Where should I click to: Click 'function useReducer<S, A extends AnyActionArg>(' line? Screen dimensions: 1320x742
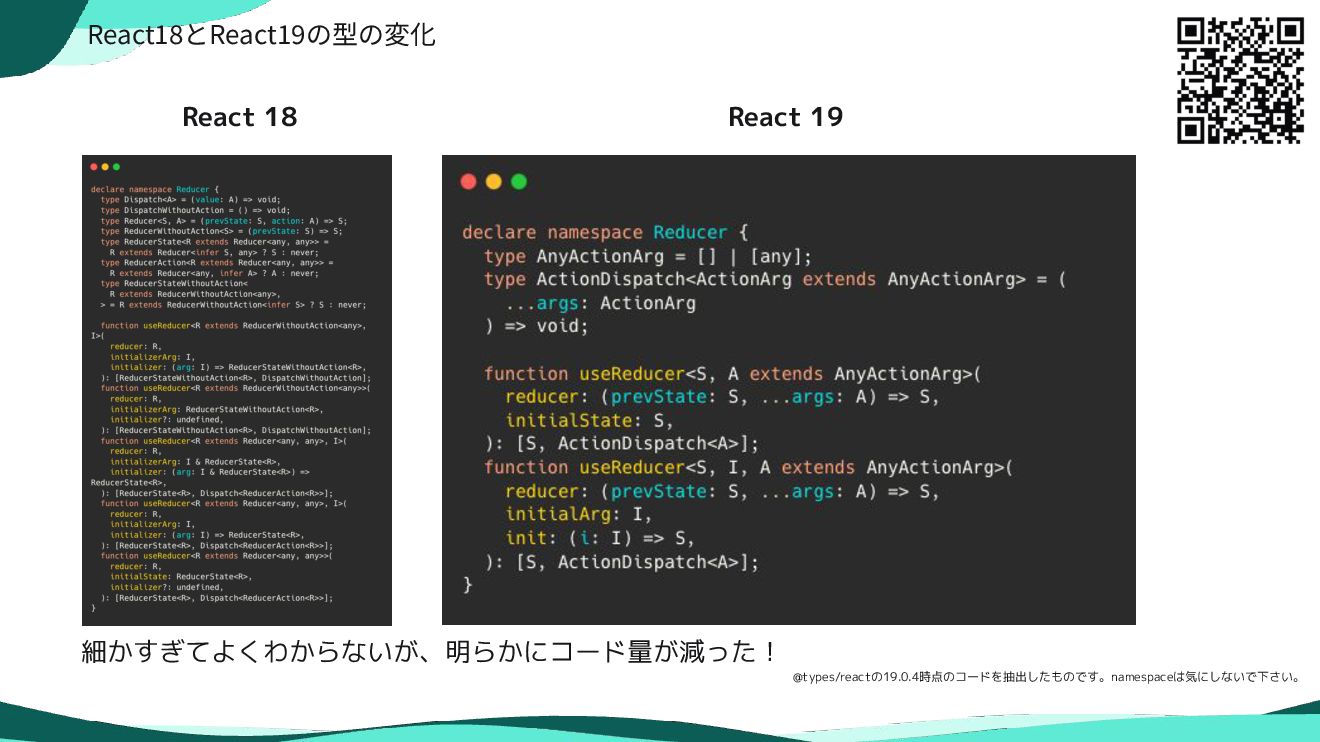point(733,374)
